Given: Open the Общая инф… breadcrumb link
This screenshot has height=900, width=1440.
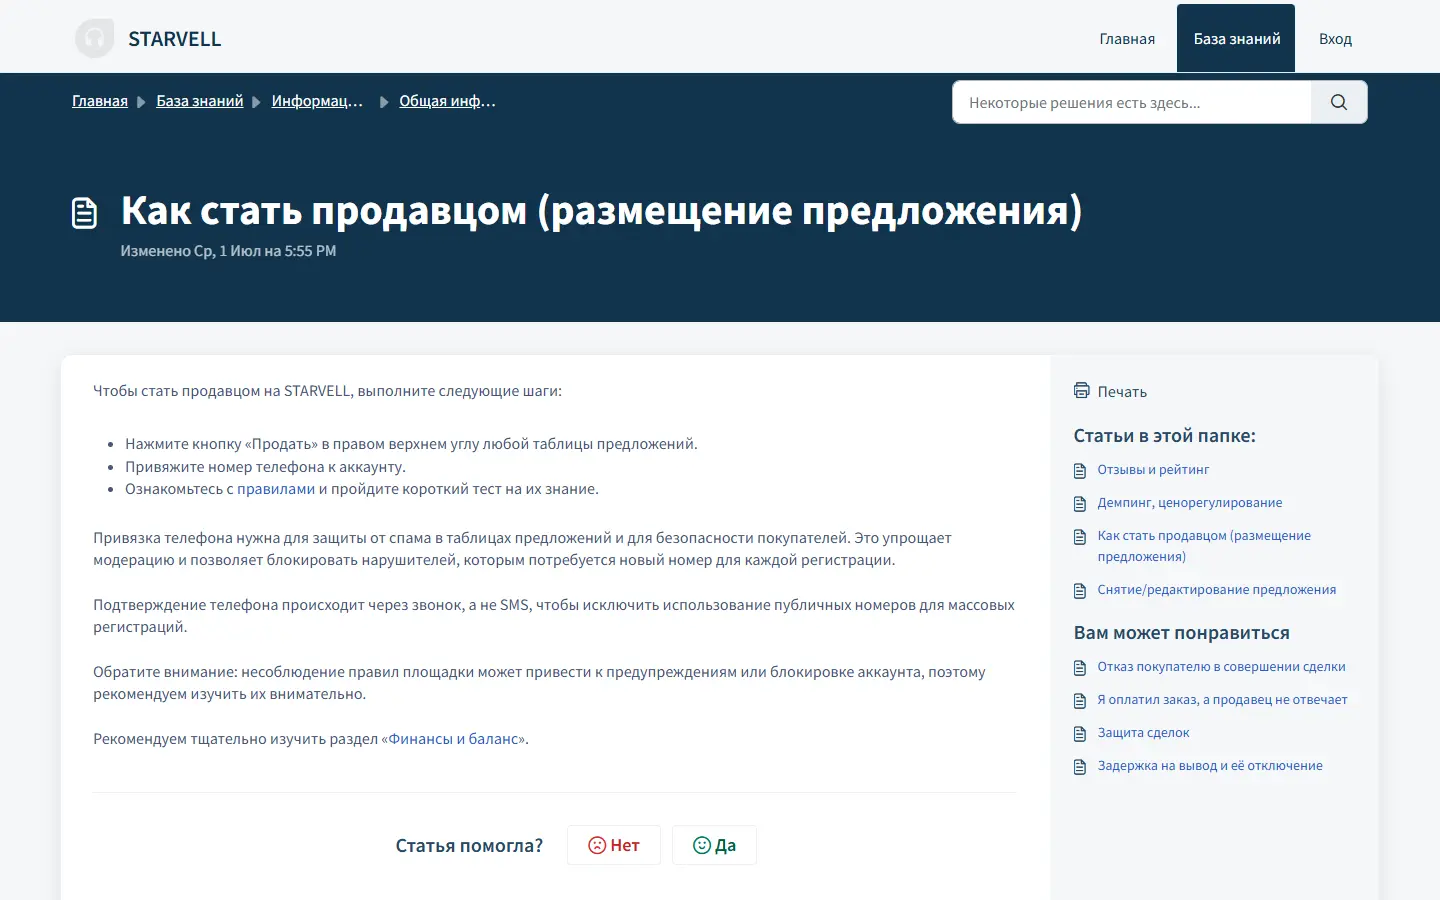Looking at the screenshot, I should pos(447,101).
